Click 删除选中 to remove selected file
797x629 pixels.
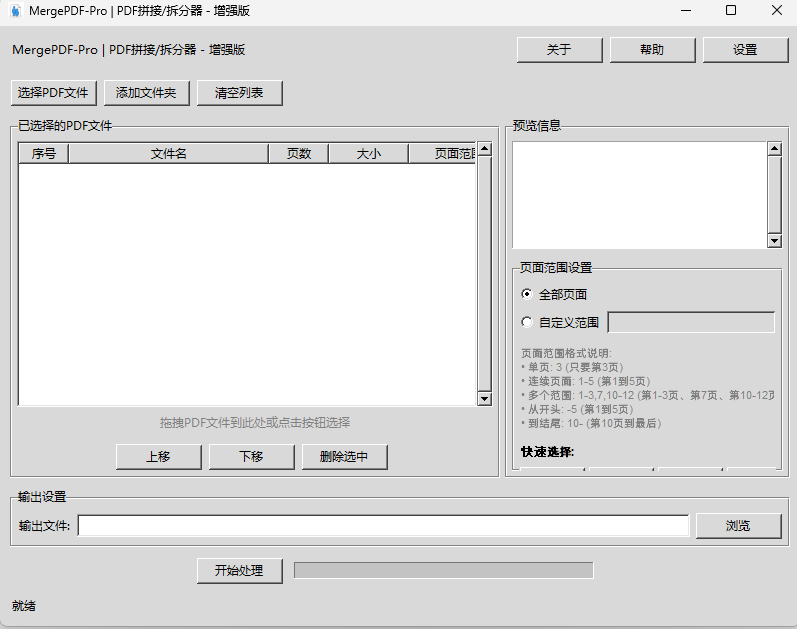[345, 457]
